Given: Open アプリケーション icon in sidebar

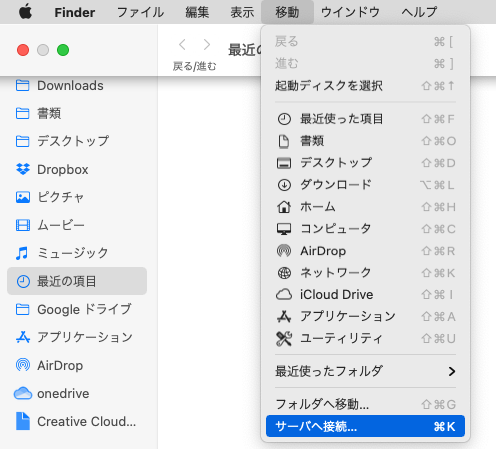Looking at the screenshot, I should (23, 337).
